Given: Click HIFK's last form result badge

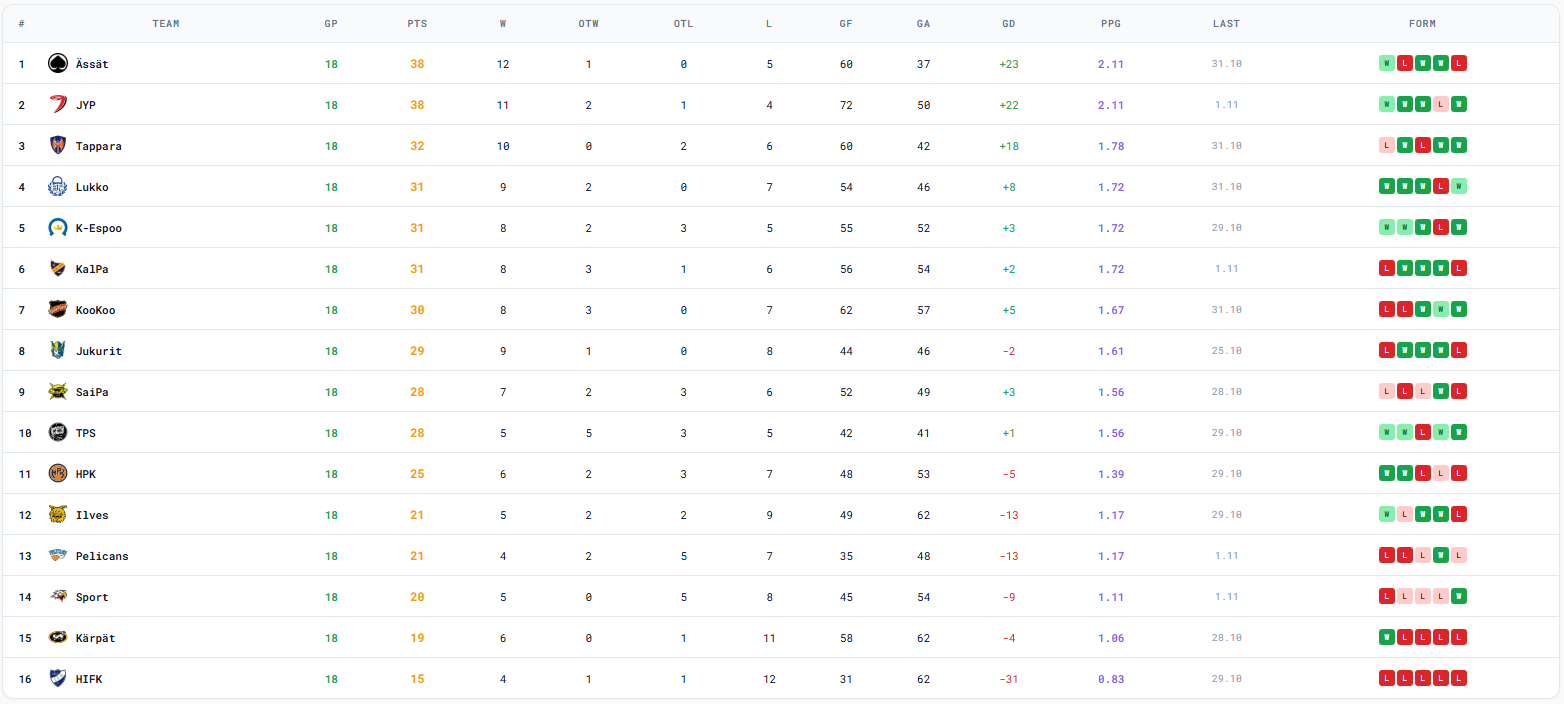Looking at the screenshot, I should 1459,678.
